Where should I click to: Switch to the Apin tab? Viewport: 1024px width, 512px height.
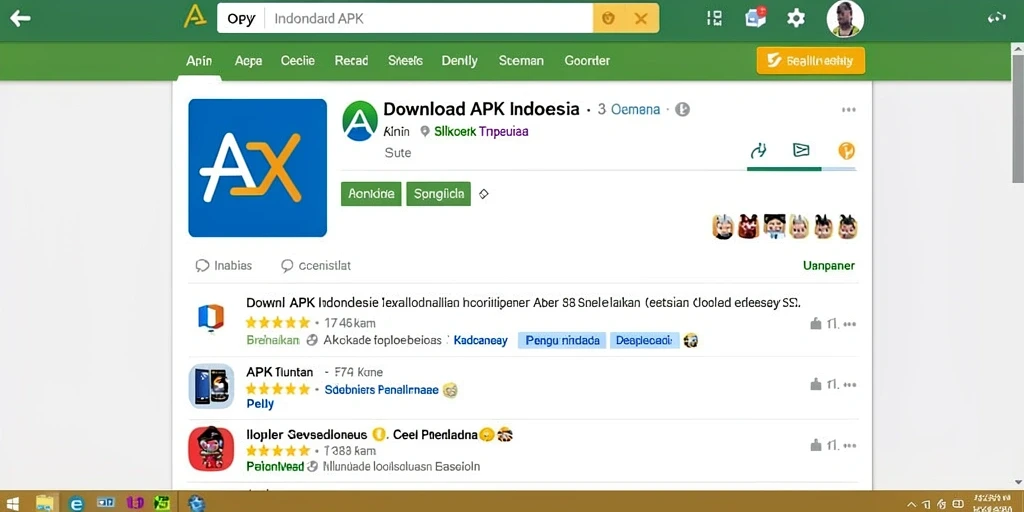199,61
